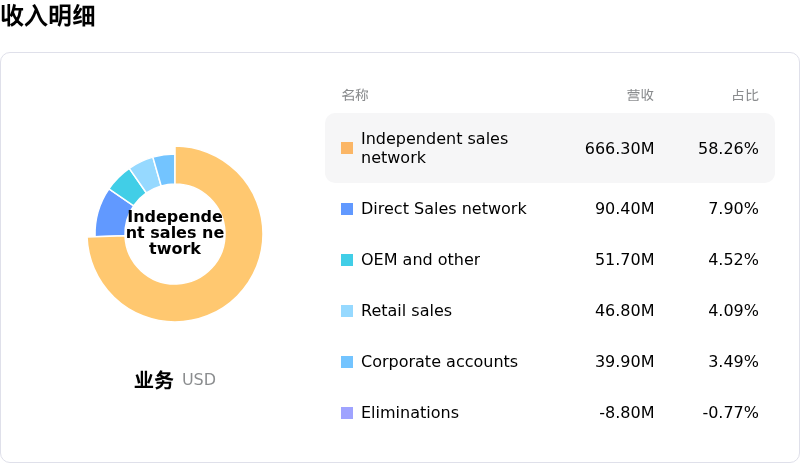The image size is (800, 463).
Task: Click the teal OEM and other swatch
Action: pos(347,260)
